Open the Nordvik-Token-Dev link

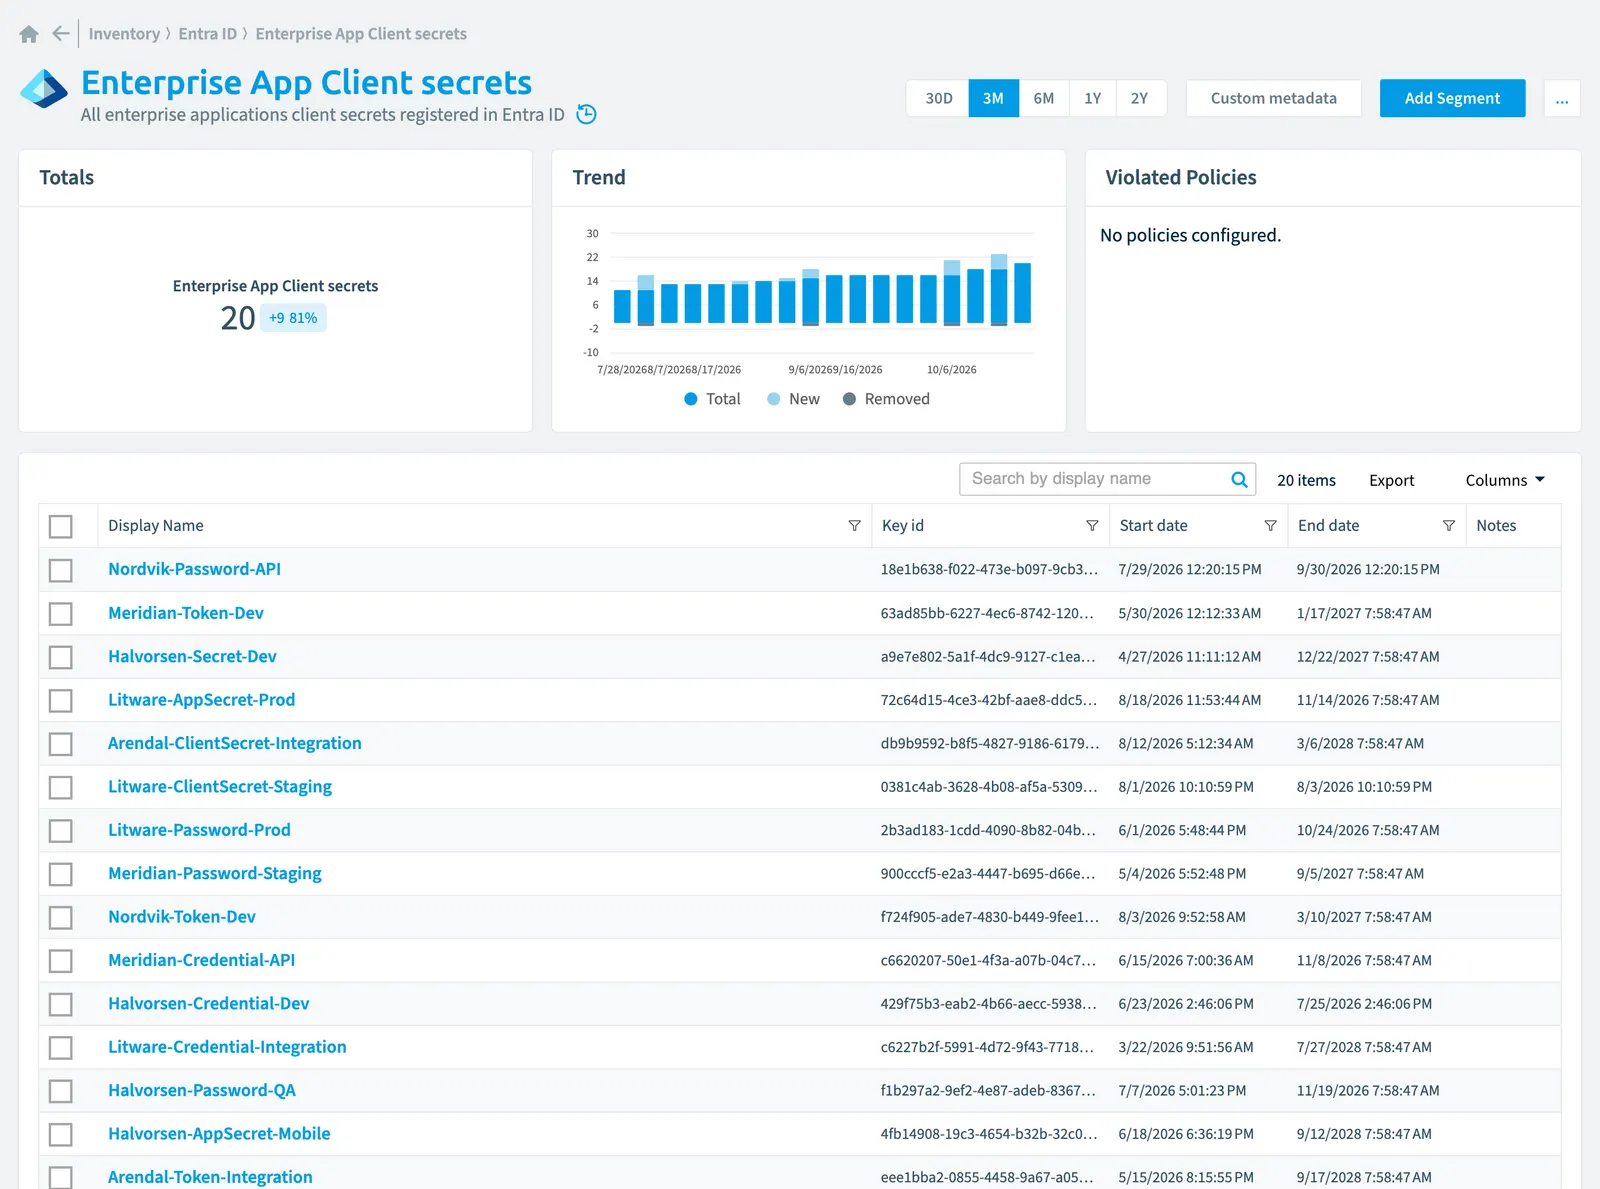182,917
